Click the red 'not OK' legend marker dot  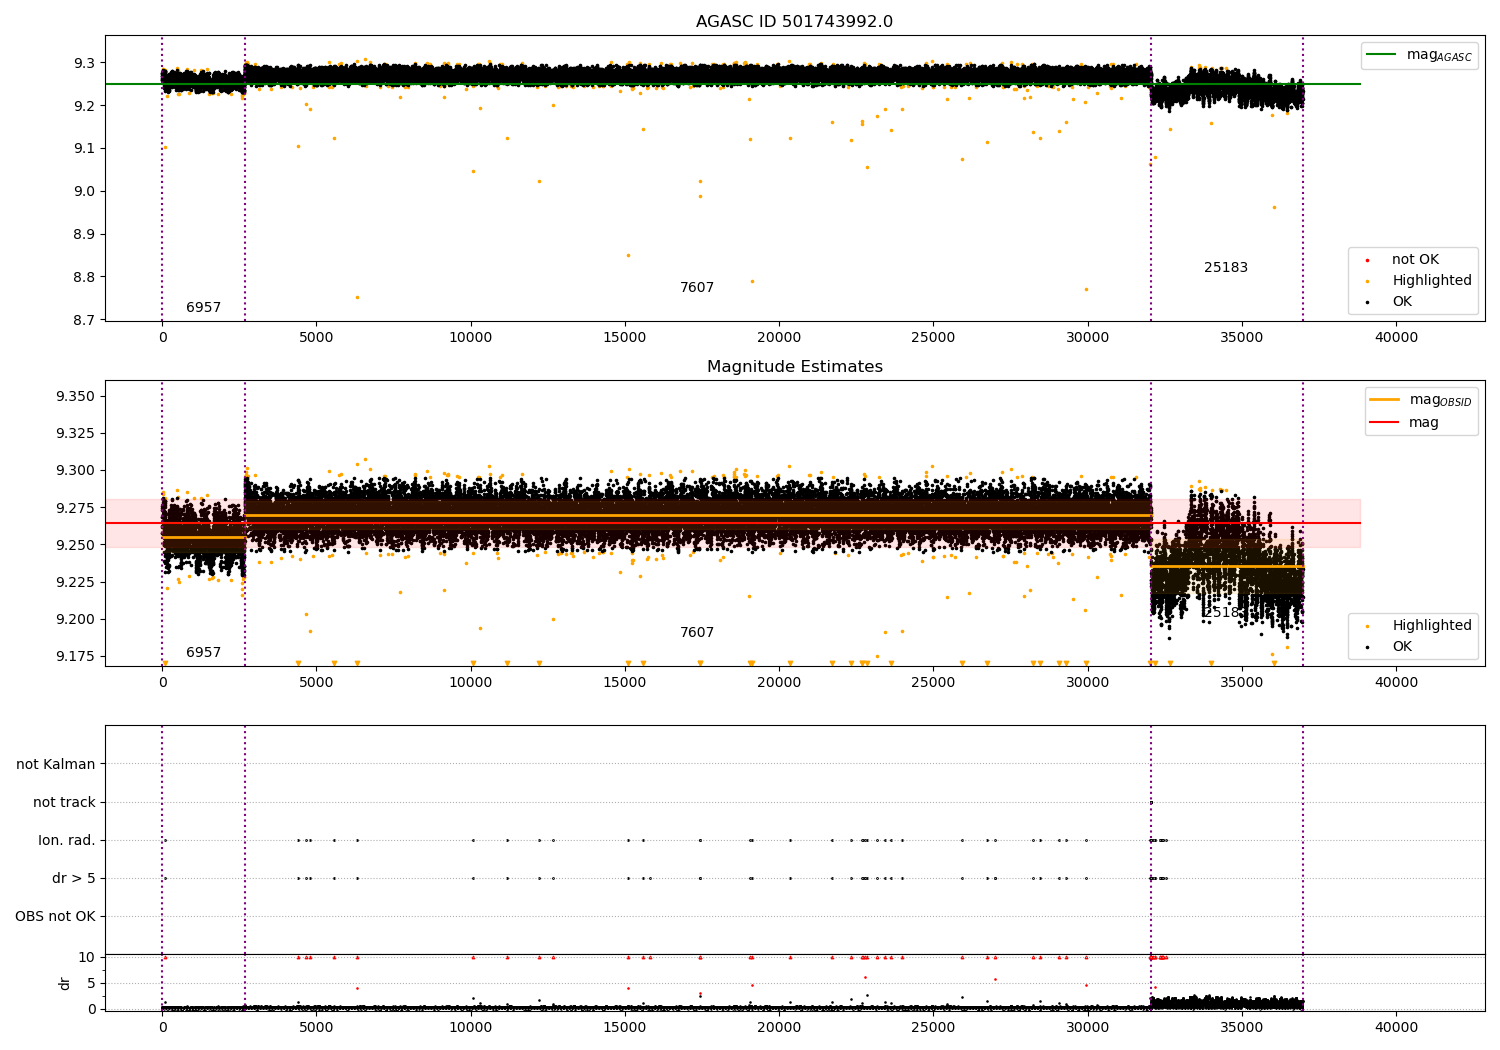pyautogui.click(x=1367, y=261)
